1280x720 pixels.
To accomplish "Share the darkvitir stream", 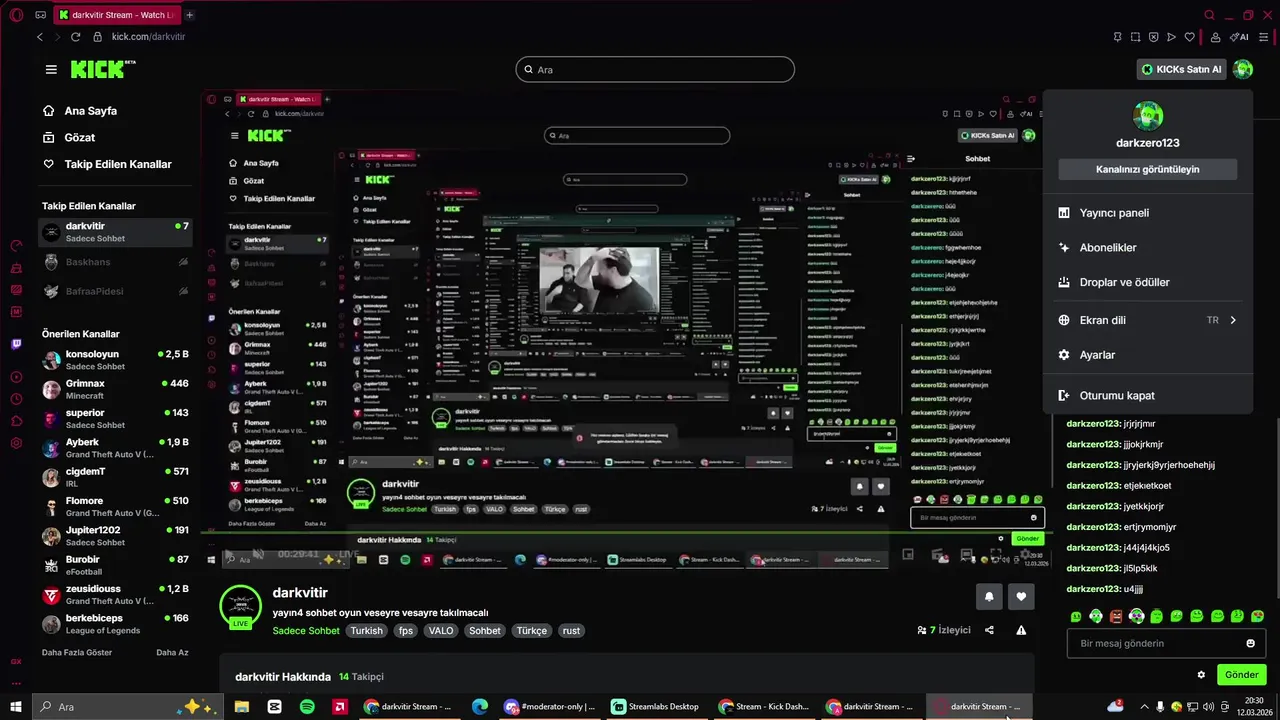I will [x=989, y=630].
